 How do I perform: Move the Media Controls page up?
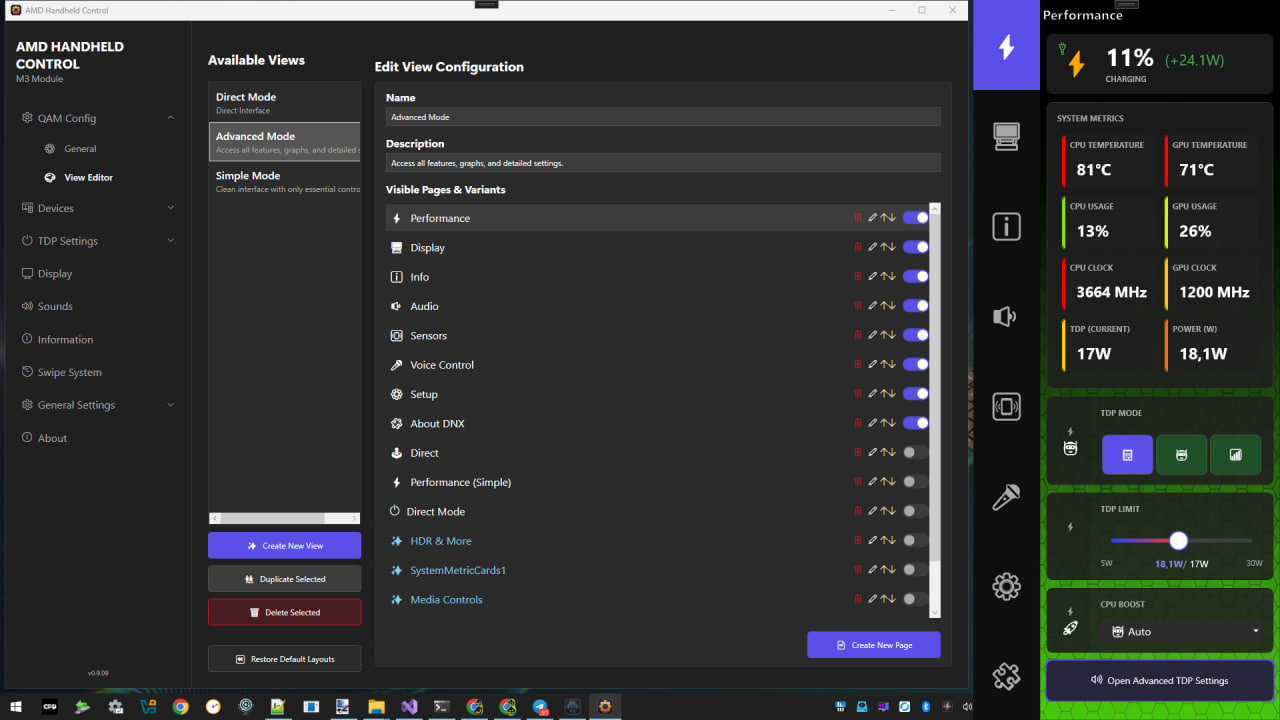[x=883, y=599]
